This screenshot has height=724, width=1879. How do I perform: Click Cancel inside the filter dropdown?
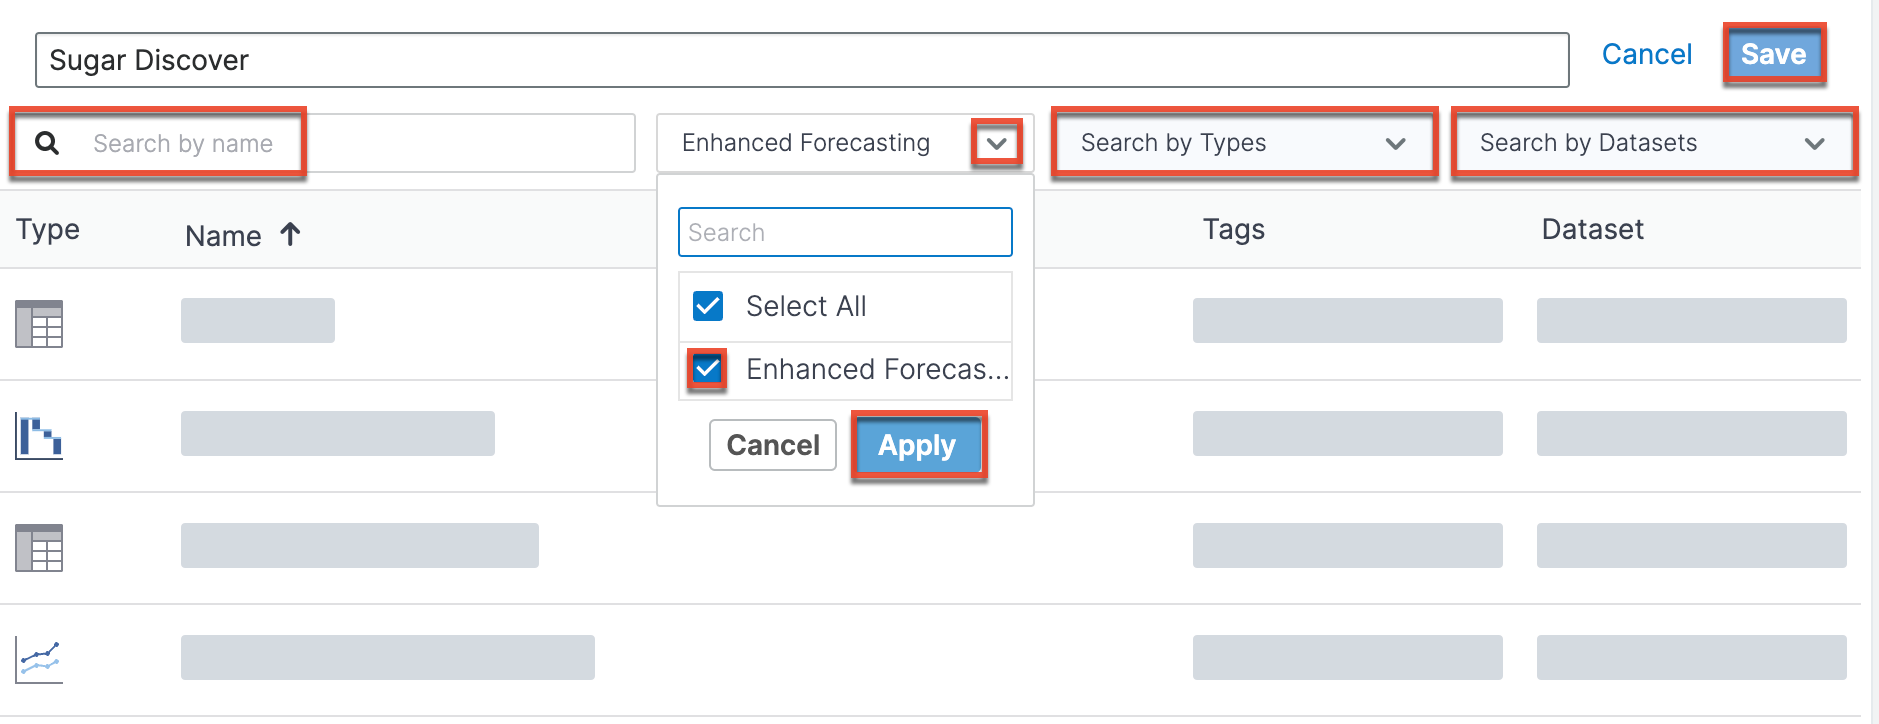pos(772,445)
